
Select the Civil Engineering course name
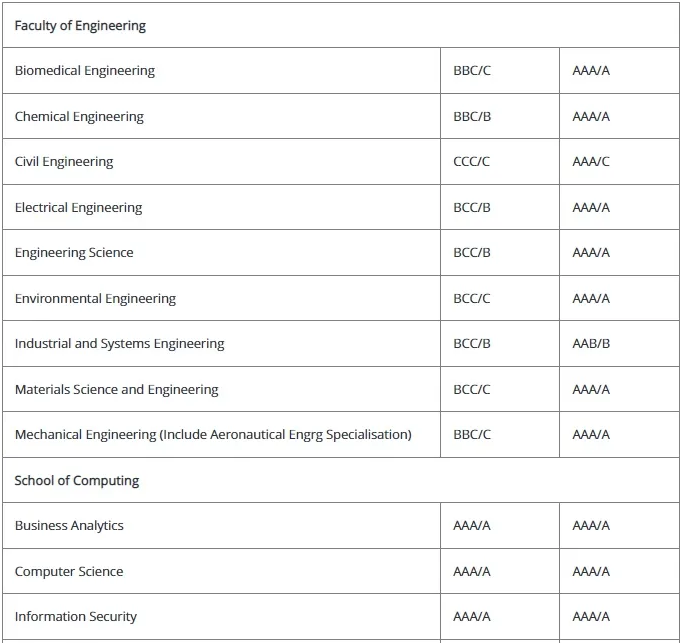pos(64,161)
